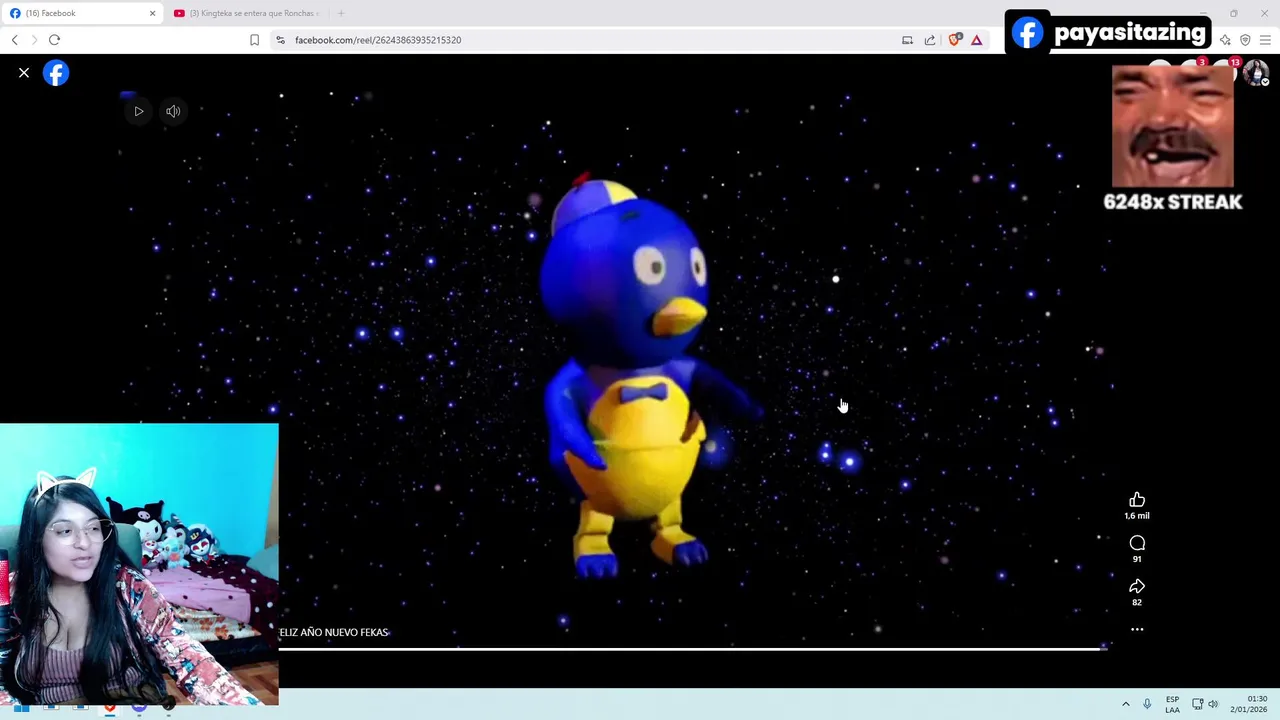Image resolution: width=1280 pixels, height=720 pixels.
Task: Click the 91 comments count
Action: coord(1137,559)
